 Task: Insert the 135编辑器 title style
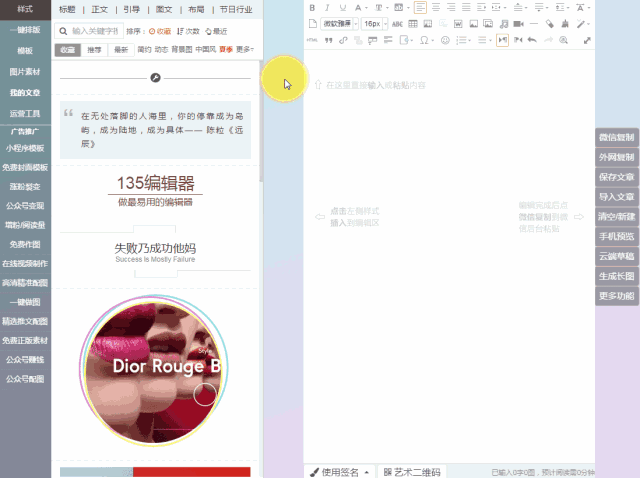155,190
